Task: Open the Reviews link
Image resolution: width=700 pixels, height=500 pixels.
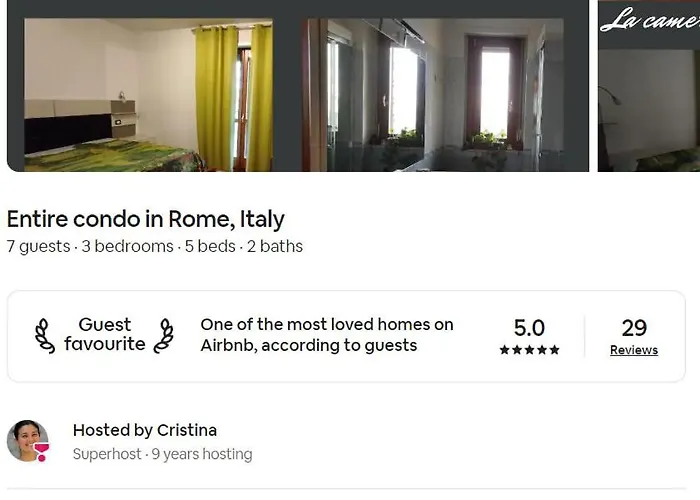Action: pos(634,350)
